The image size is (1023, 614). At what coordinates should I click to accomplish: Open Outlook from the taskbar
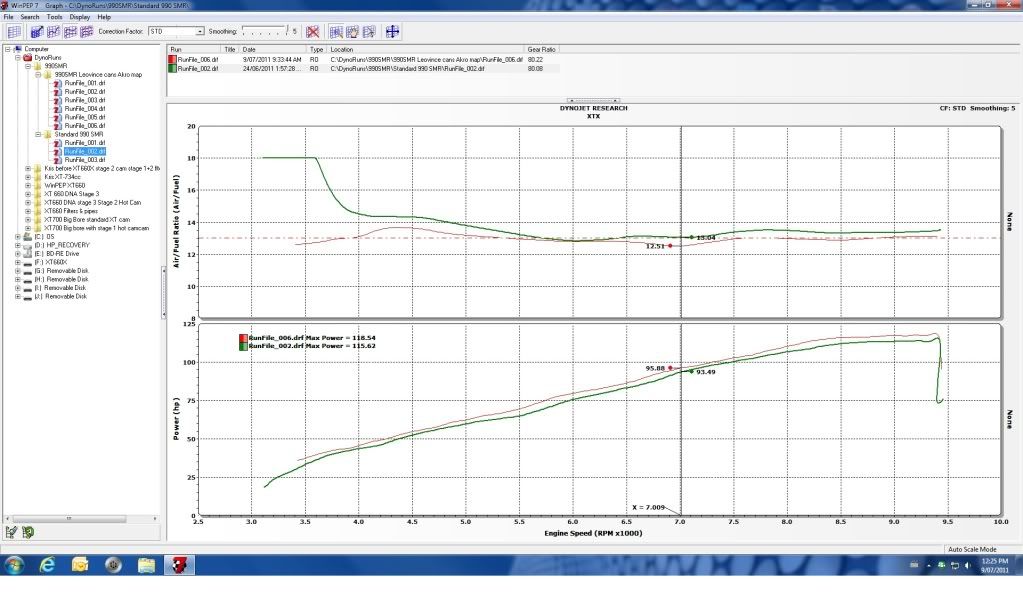[80, 564]
